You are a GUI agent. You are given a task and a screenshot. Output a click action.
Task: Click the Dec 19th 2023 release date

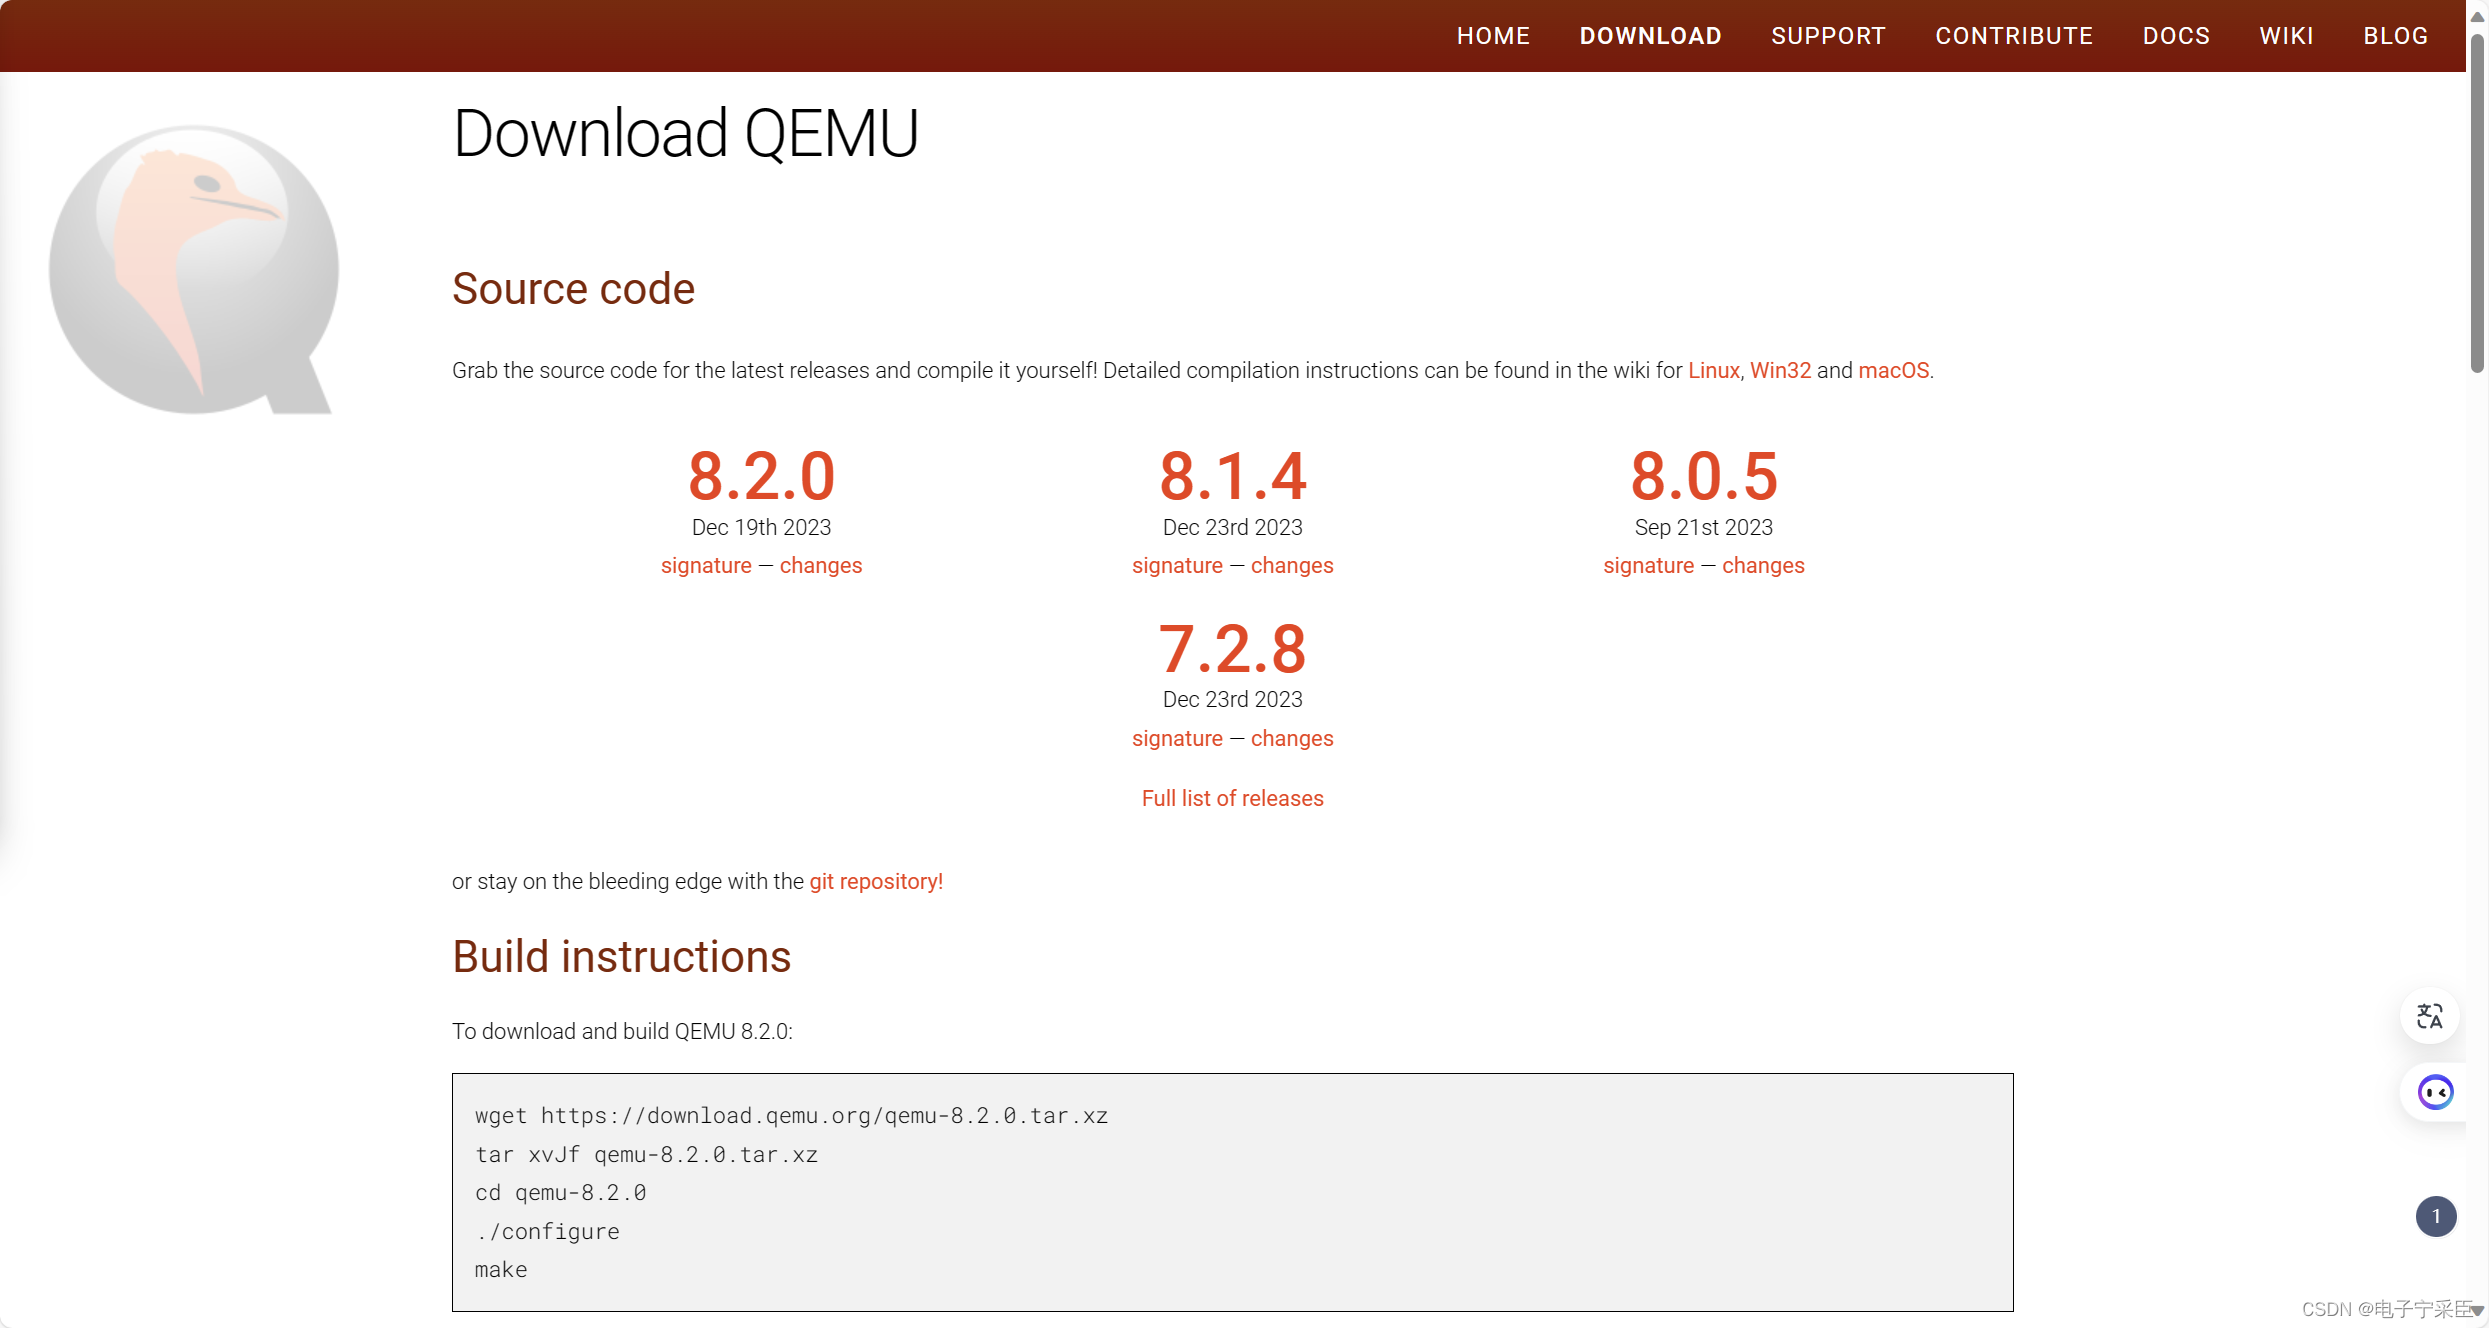pos(761,527)
